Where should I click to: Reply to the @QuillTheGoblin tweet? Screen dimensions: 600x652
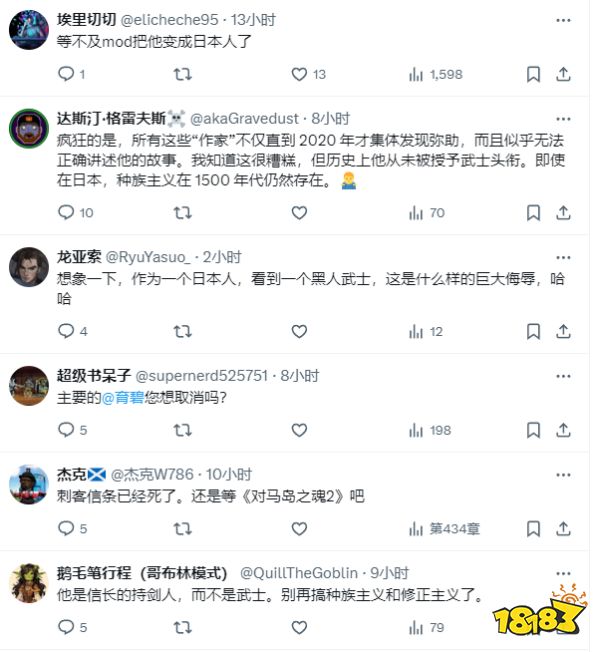coord(66,627)
